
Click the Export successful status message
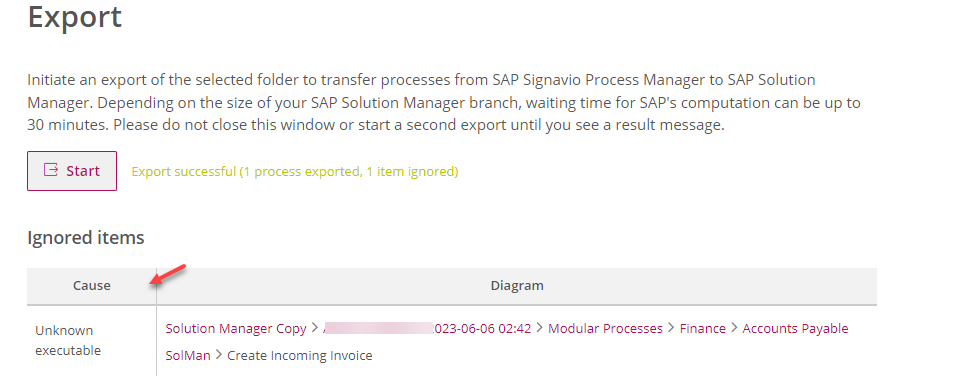point(295,172)
